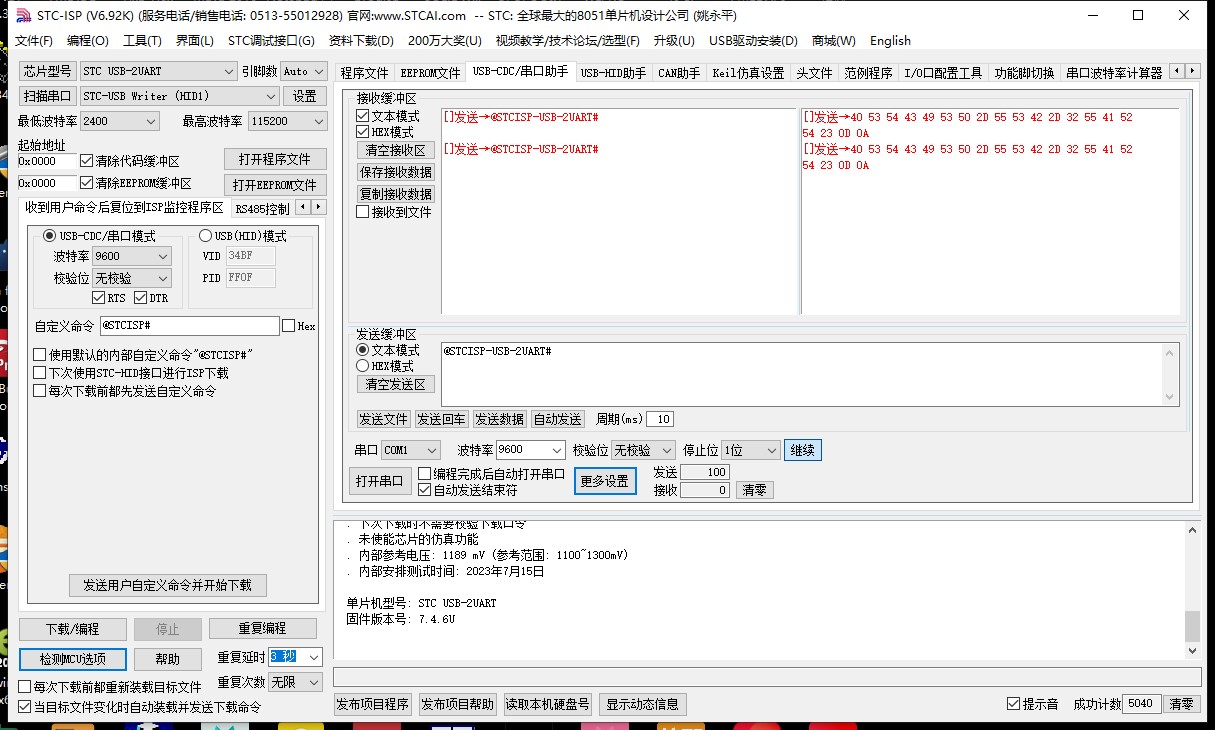Viewport: 1215px width, 730px height.
Task: Enable the Hex checkbox beside custom command
Action: (289, 326)
